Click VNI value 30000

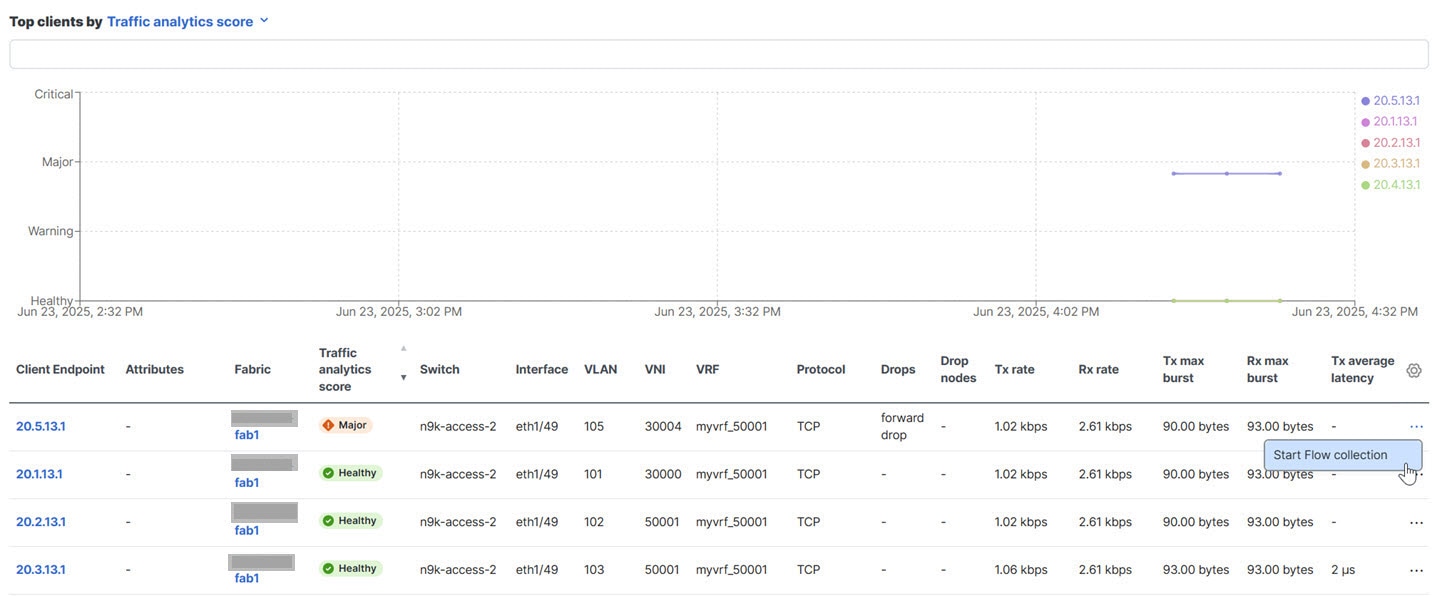pos(663,474)
